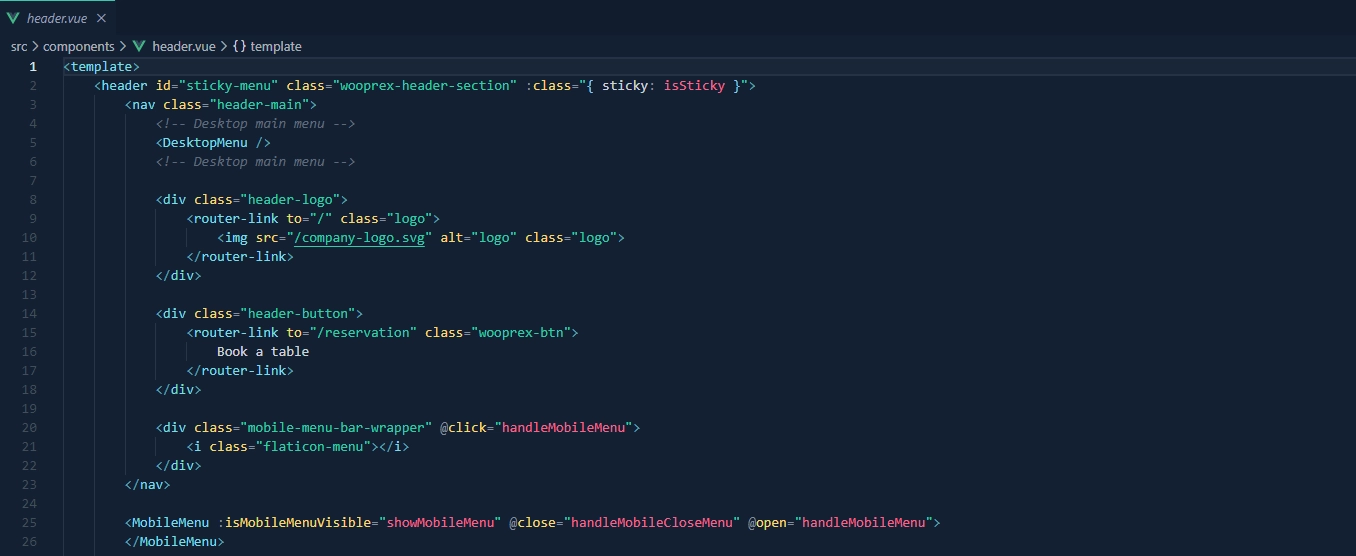Click the alt="logo" attribute
1356x556 pixels.
[478, 237]
